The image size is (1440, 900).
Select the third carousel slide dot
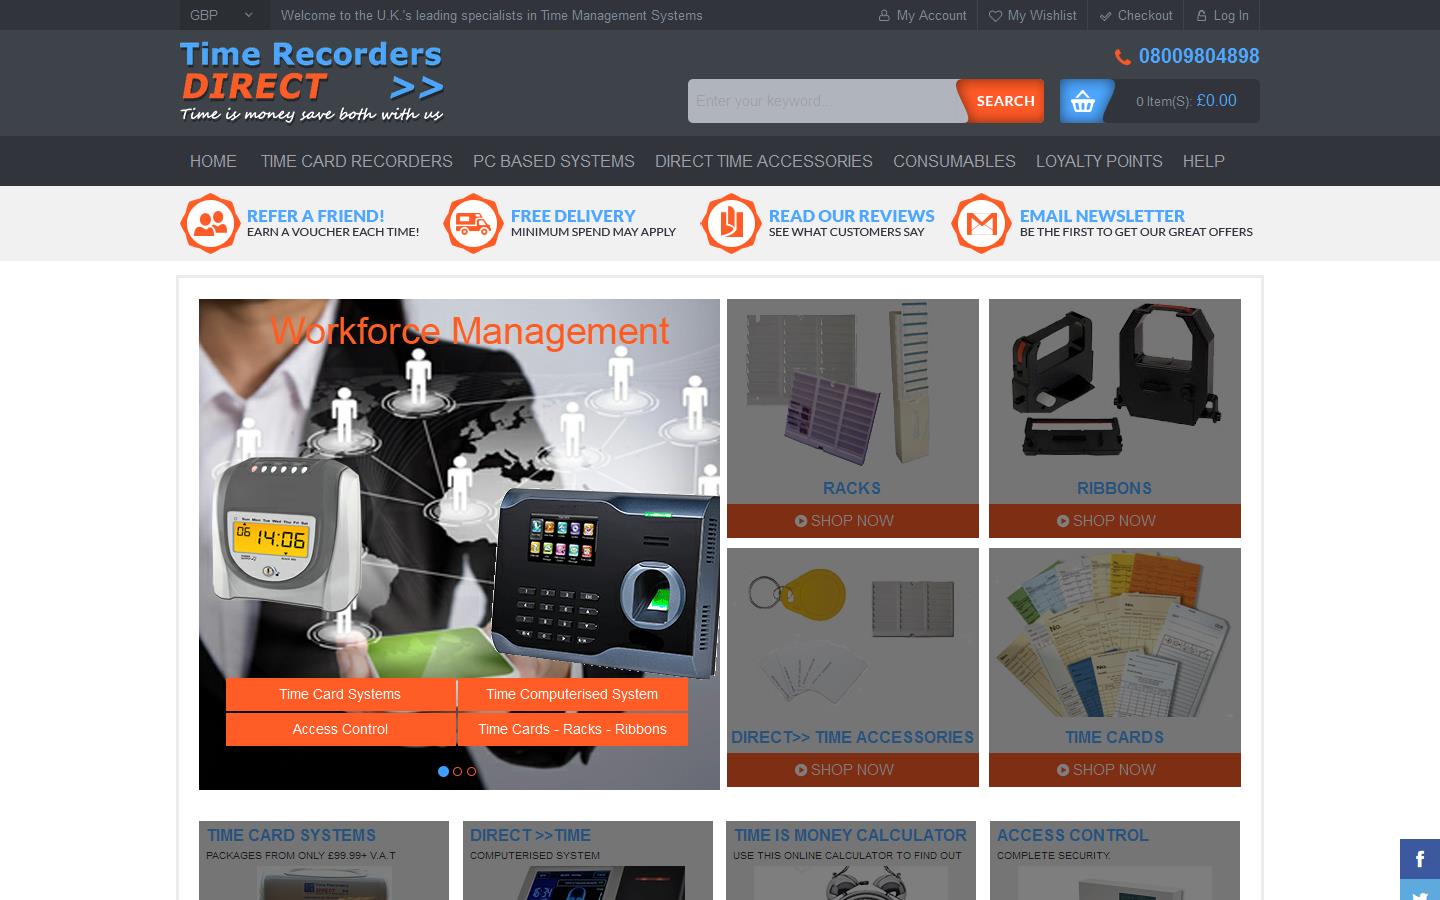coord(471,771)
